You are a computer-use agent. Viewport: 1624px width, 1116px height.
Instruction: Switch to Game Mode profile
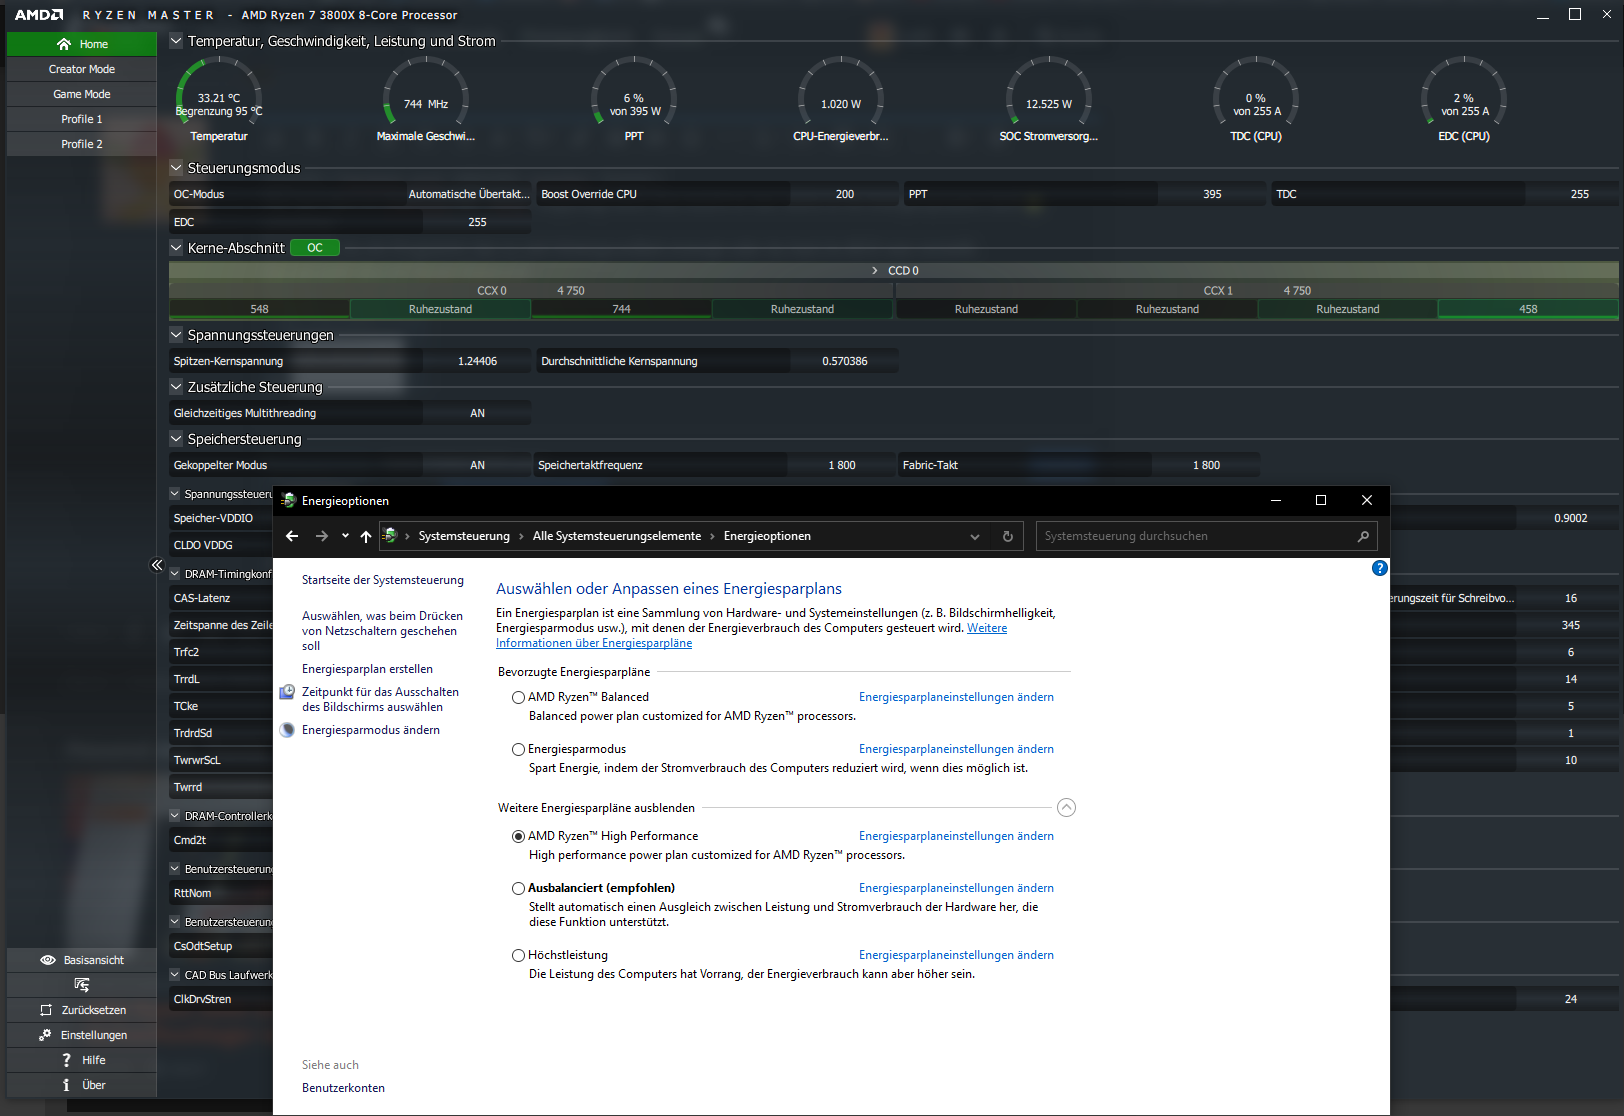pos(82,94)
